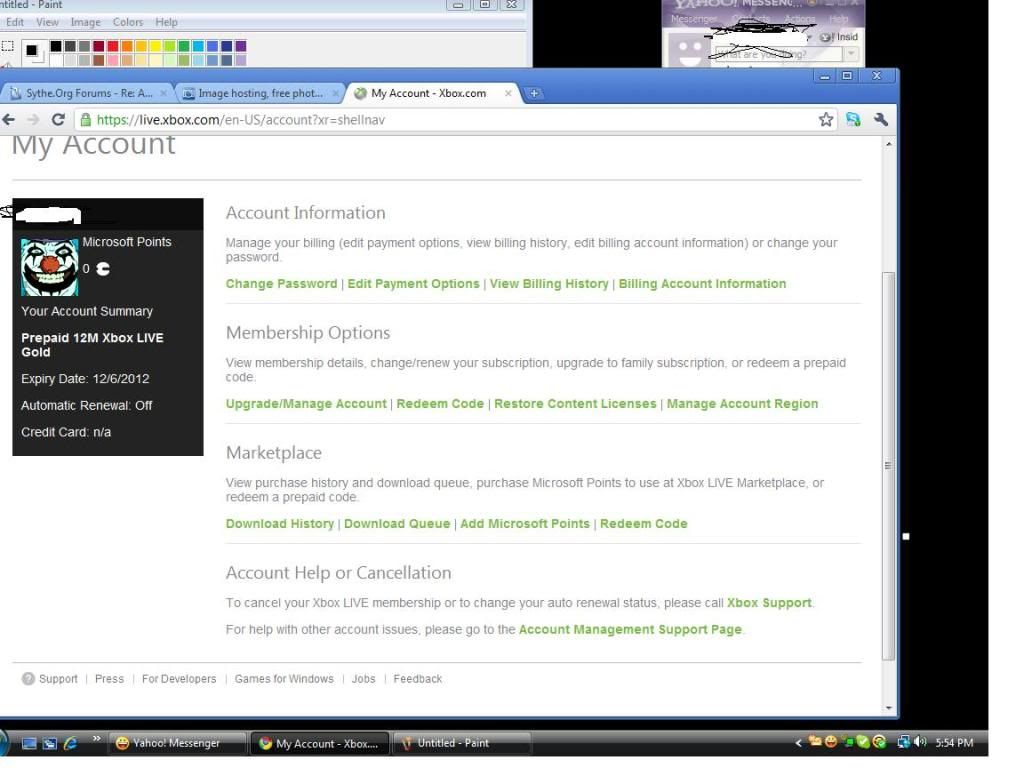Image resolution: width=1024 pixels, height=768 pixels.
Task: Click Restore Content Licenses link
Action: click(x=575, y=404)
